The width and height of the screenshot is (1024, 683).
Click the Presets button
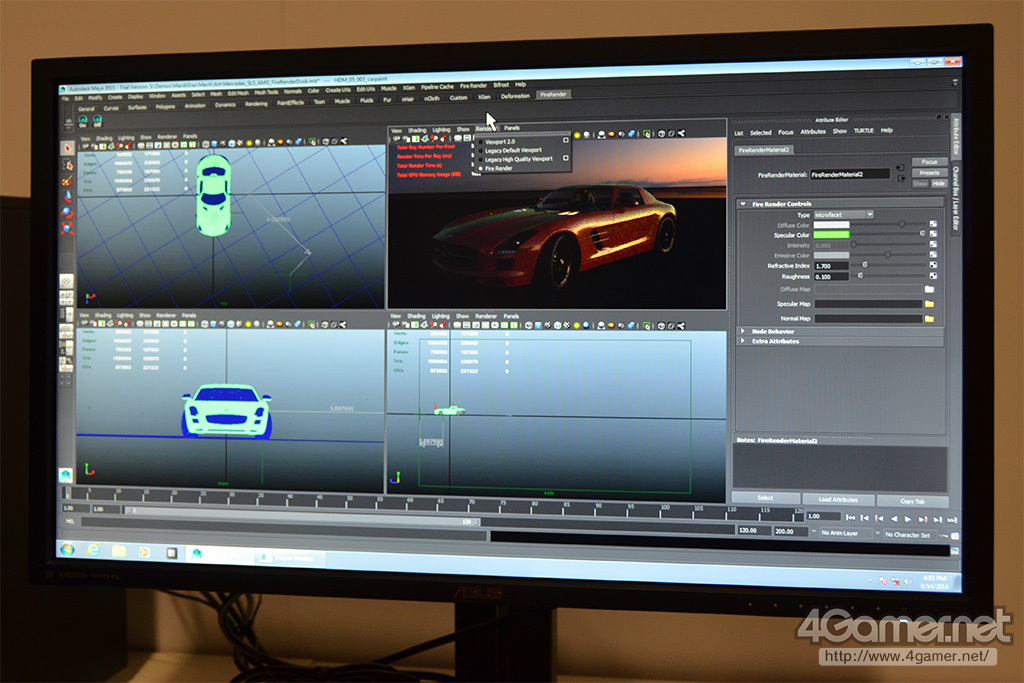click(930, 173)
